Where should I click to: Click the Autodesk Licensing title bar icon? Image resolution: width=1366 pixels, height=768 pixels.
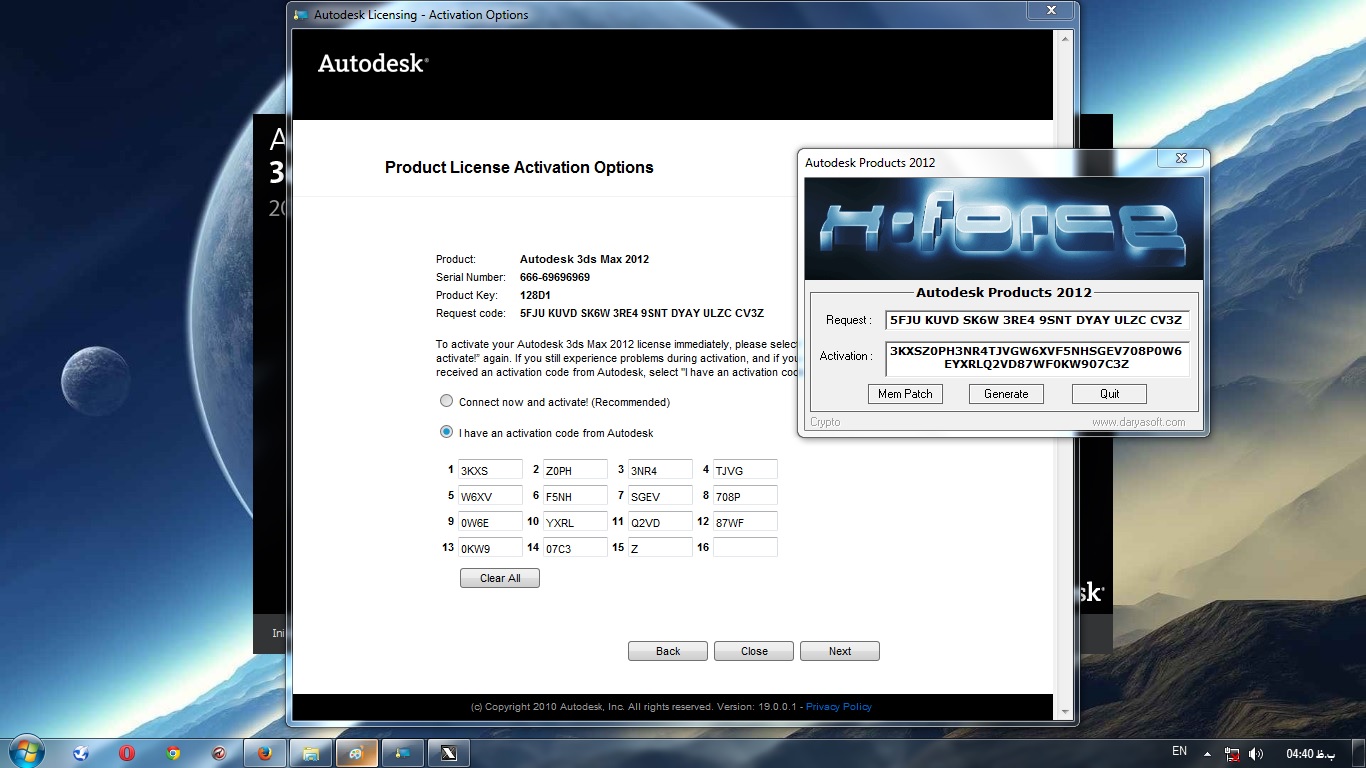click(300, 15)
